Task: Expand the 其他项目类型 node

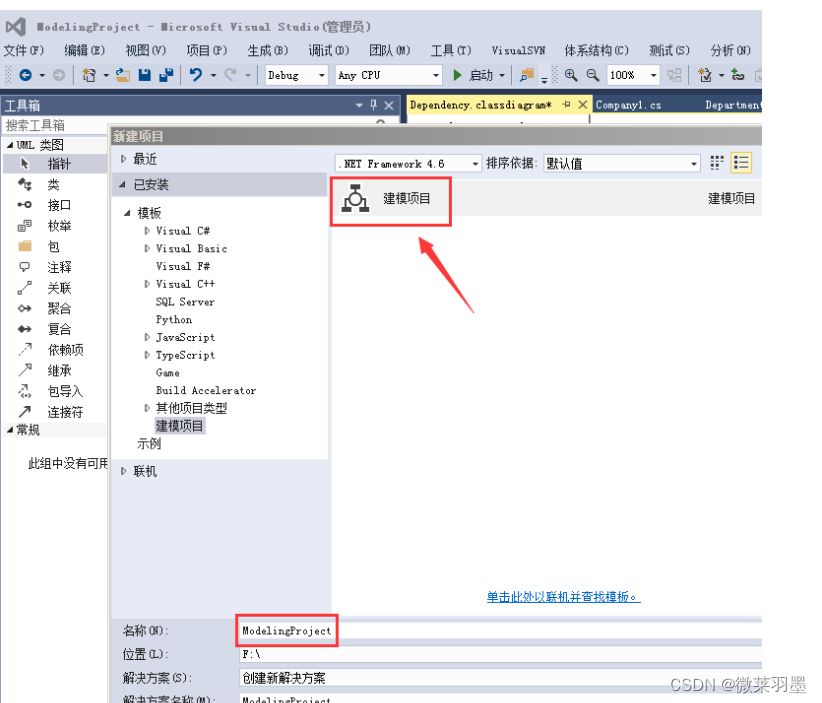Action: pos(147,408)
